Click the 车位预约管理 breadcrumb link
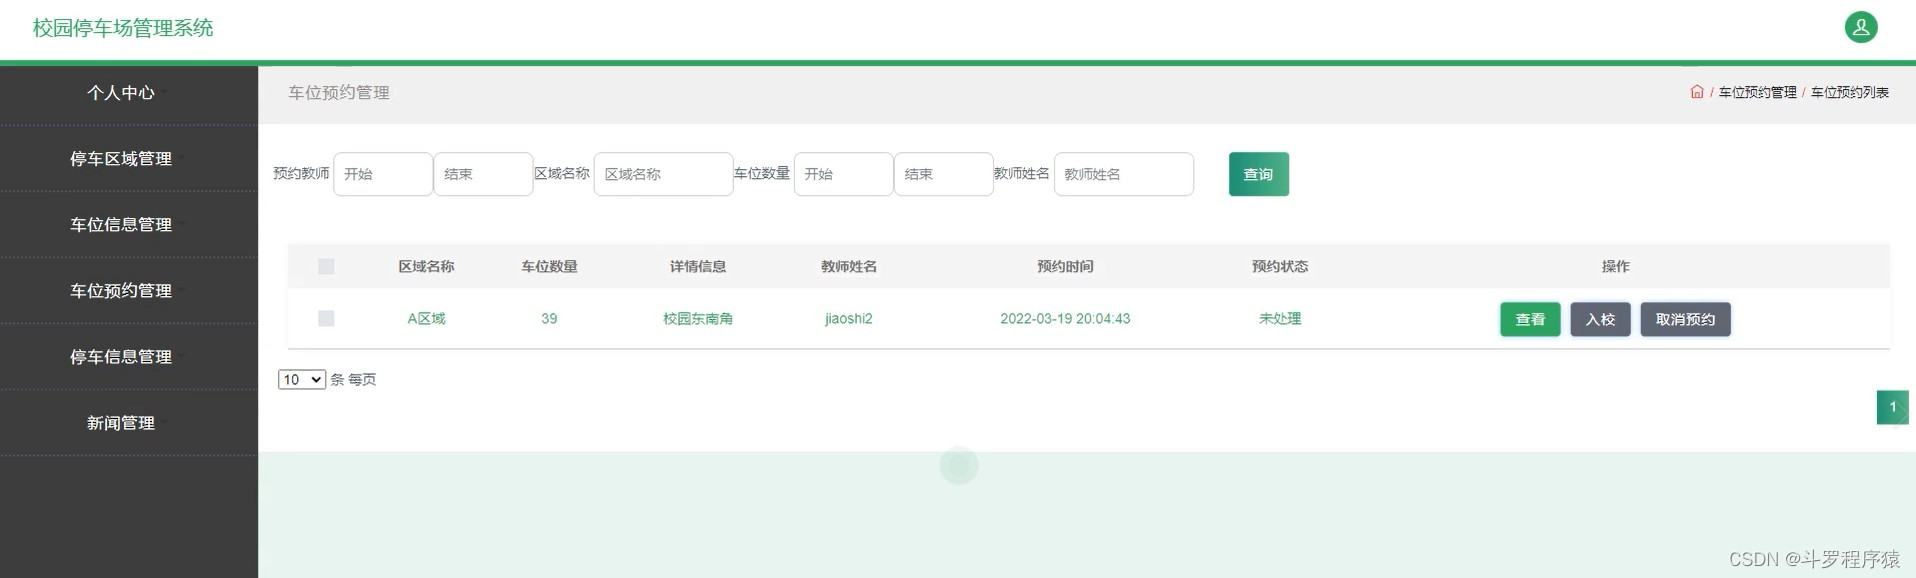This screenshot has height=578, width=1916. 1757,92
